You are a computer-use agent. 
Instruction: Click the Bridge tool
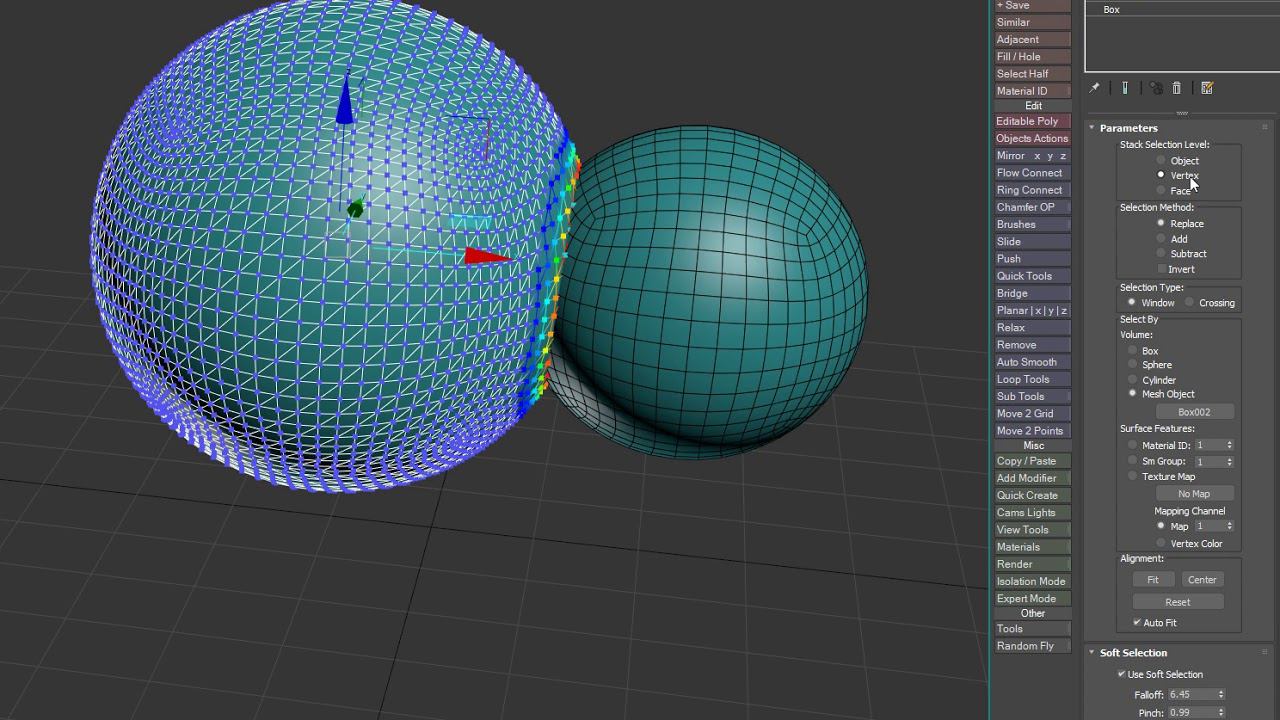click(x=1032, y=293)
